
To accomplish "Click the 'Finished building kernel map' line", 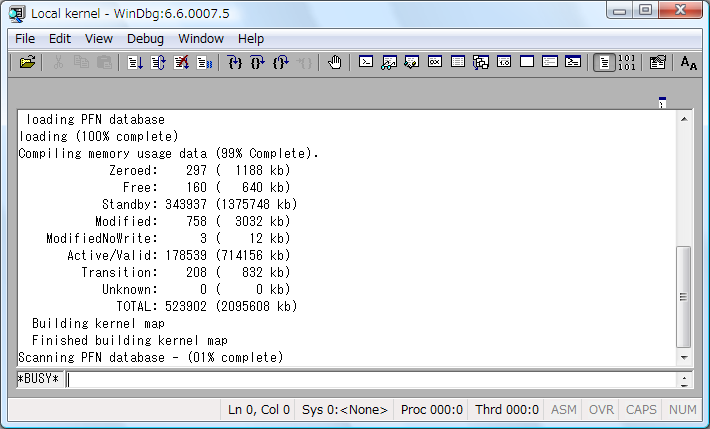I will pos(130,341).
